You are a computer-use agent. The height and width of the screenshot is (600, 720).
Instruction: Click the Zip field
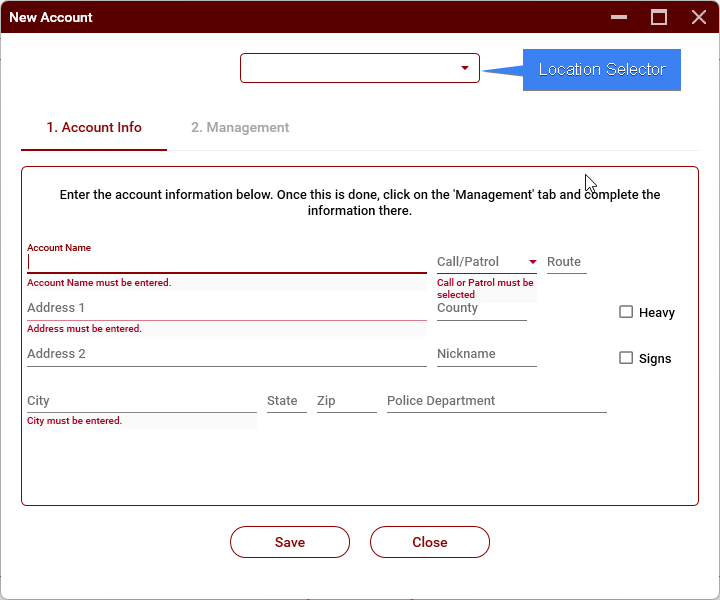point(346,401)
